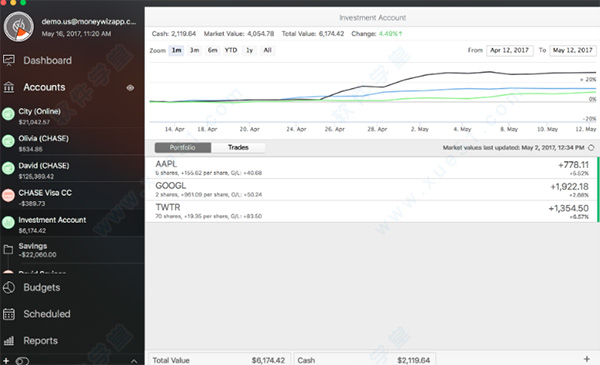
Task: Click the To date field May 12, 2017
Action: pyautogui.click(x=573, y=51)
